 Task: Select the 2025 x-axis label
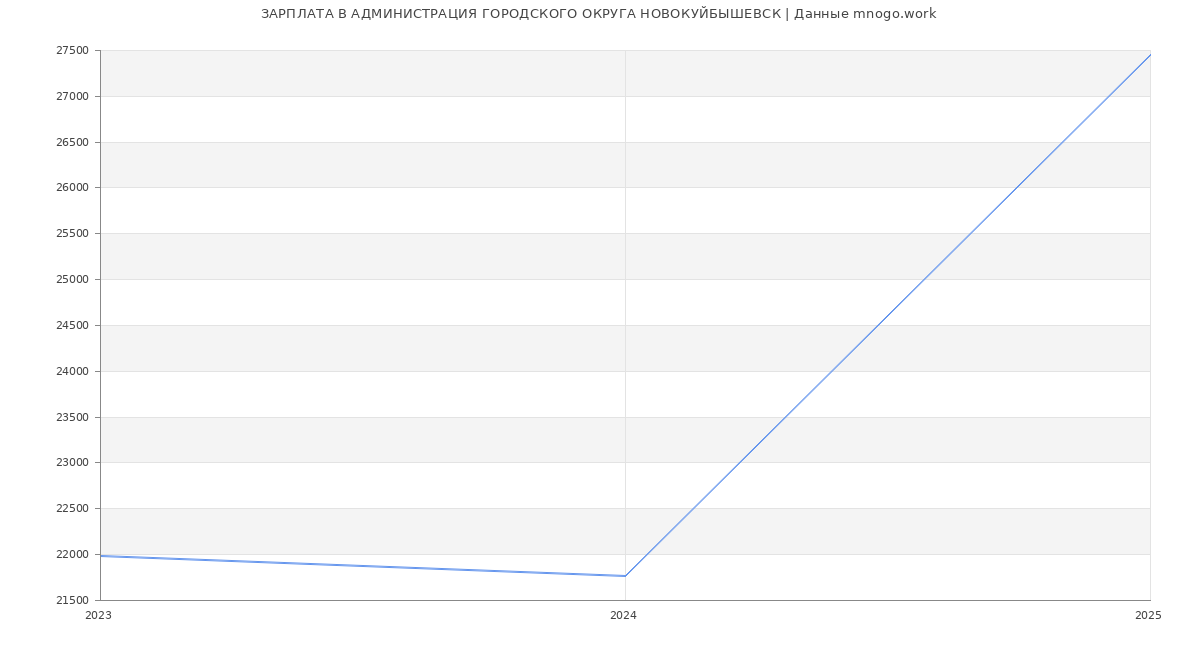point(1148,616)
